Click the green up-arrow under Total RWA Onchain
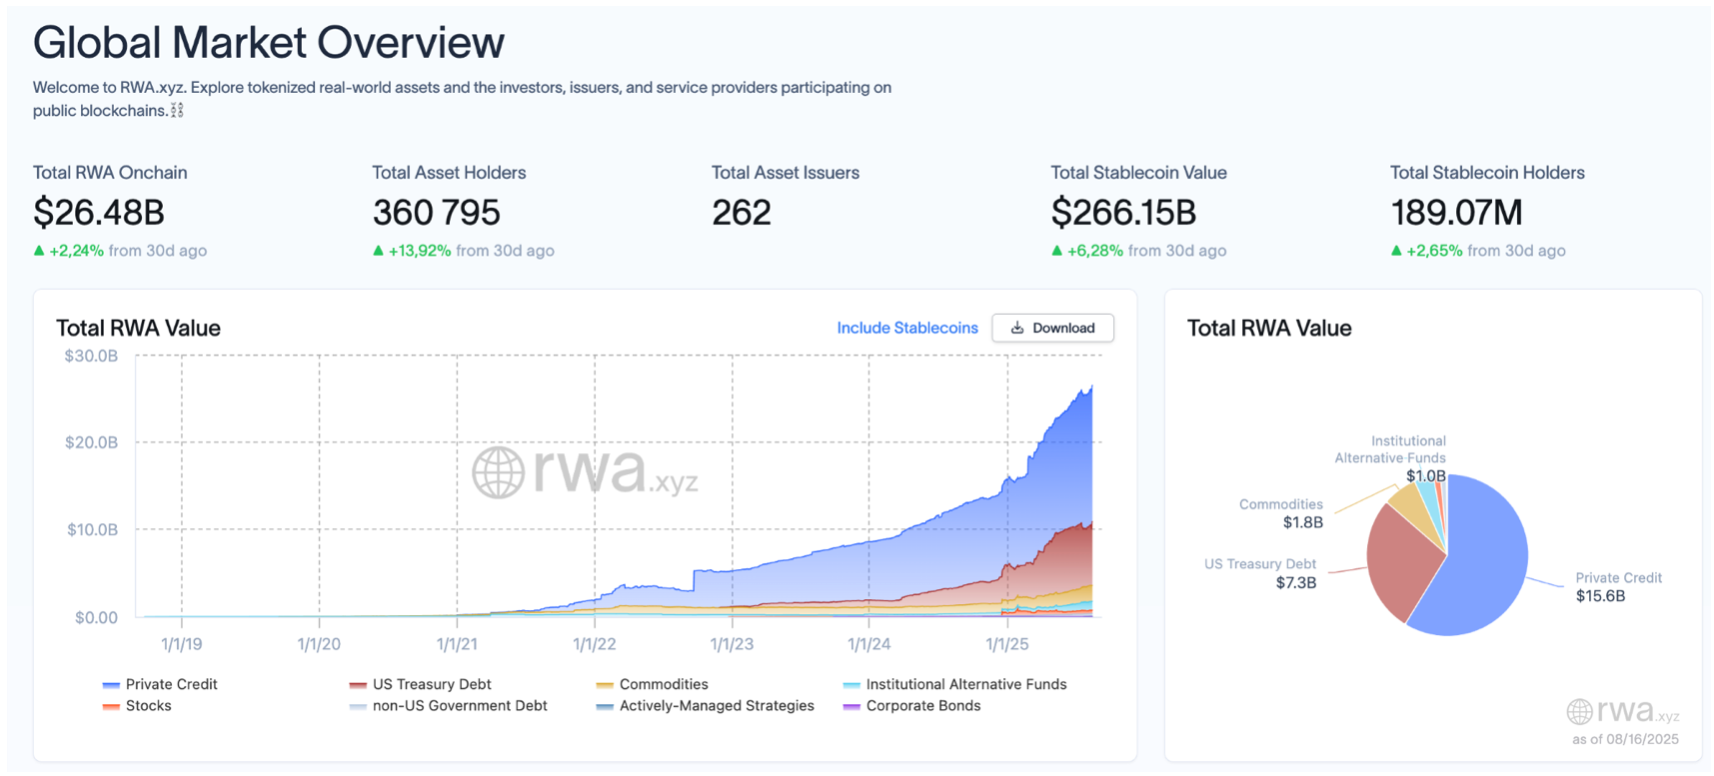 coord(39,251)
